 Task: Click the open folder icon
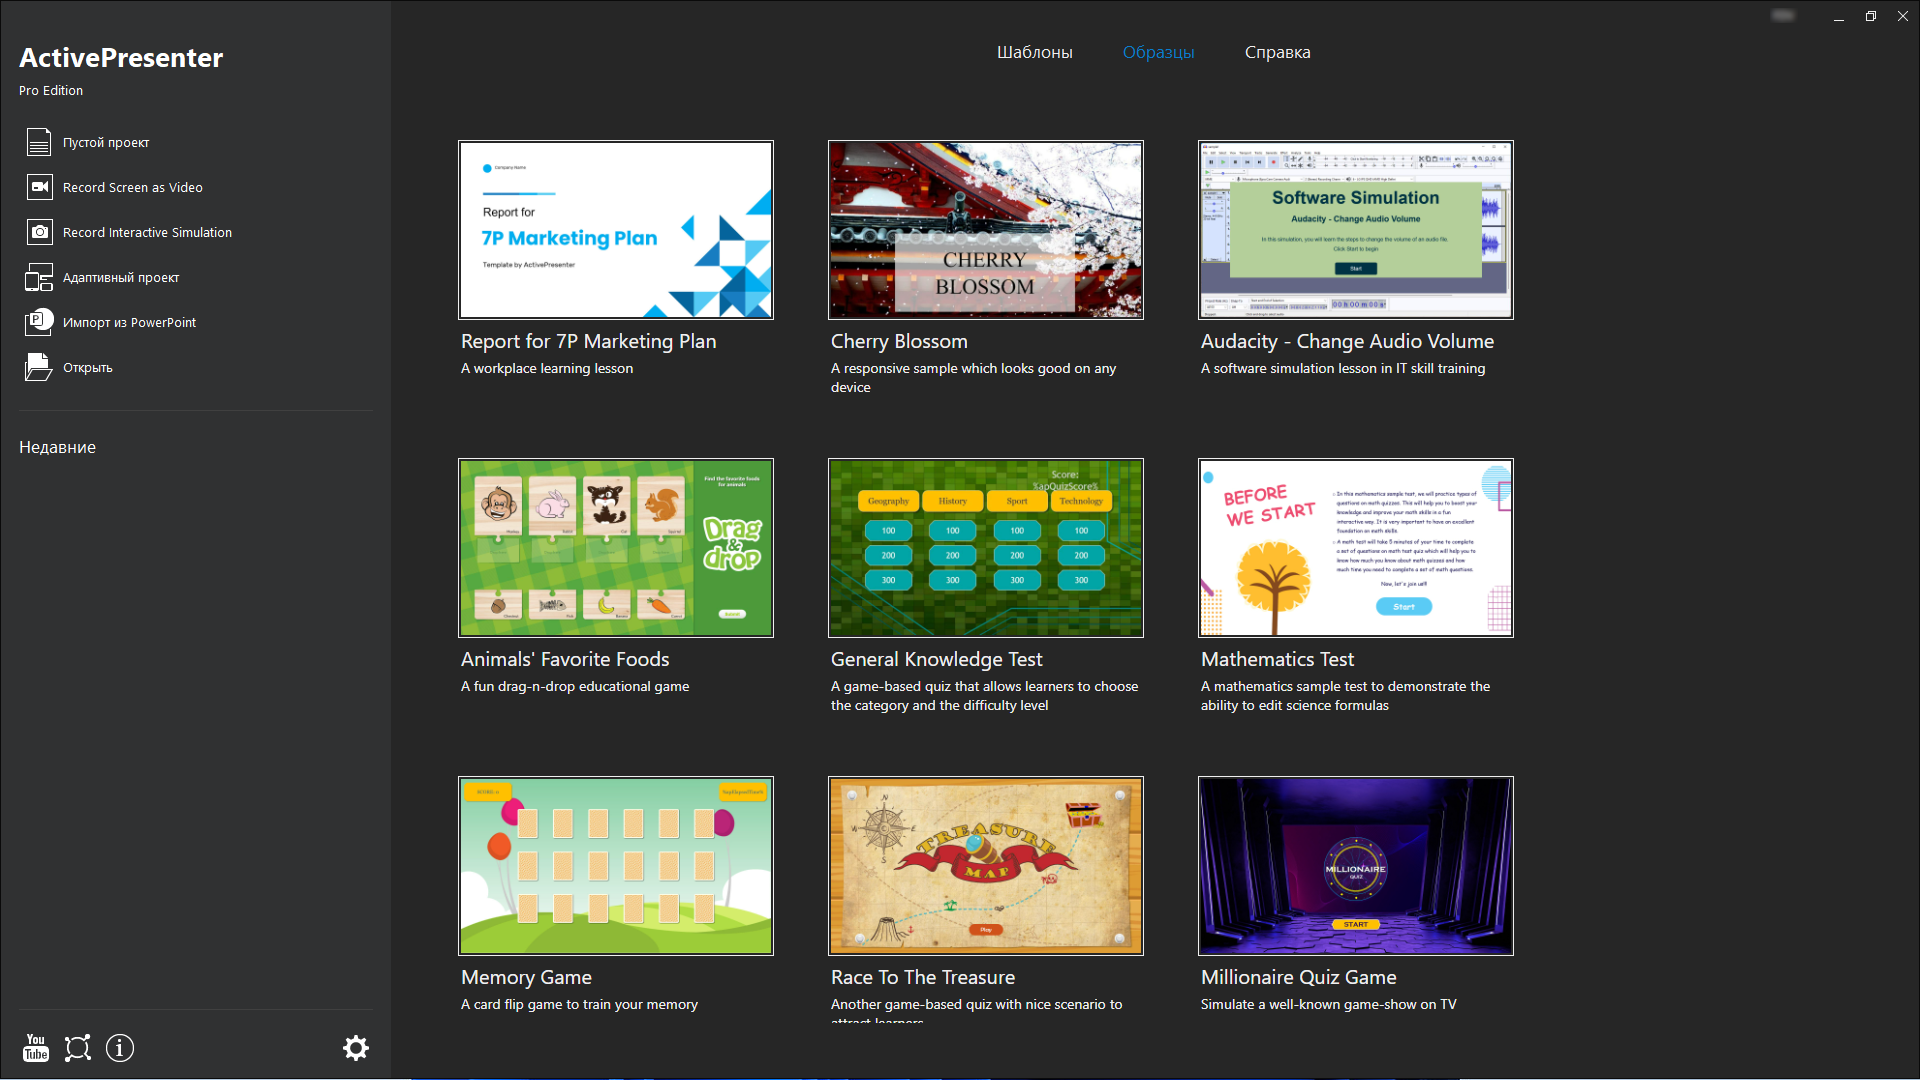(x=38, y=367)
